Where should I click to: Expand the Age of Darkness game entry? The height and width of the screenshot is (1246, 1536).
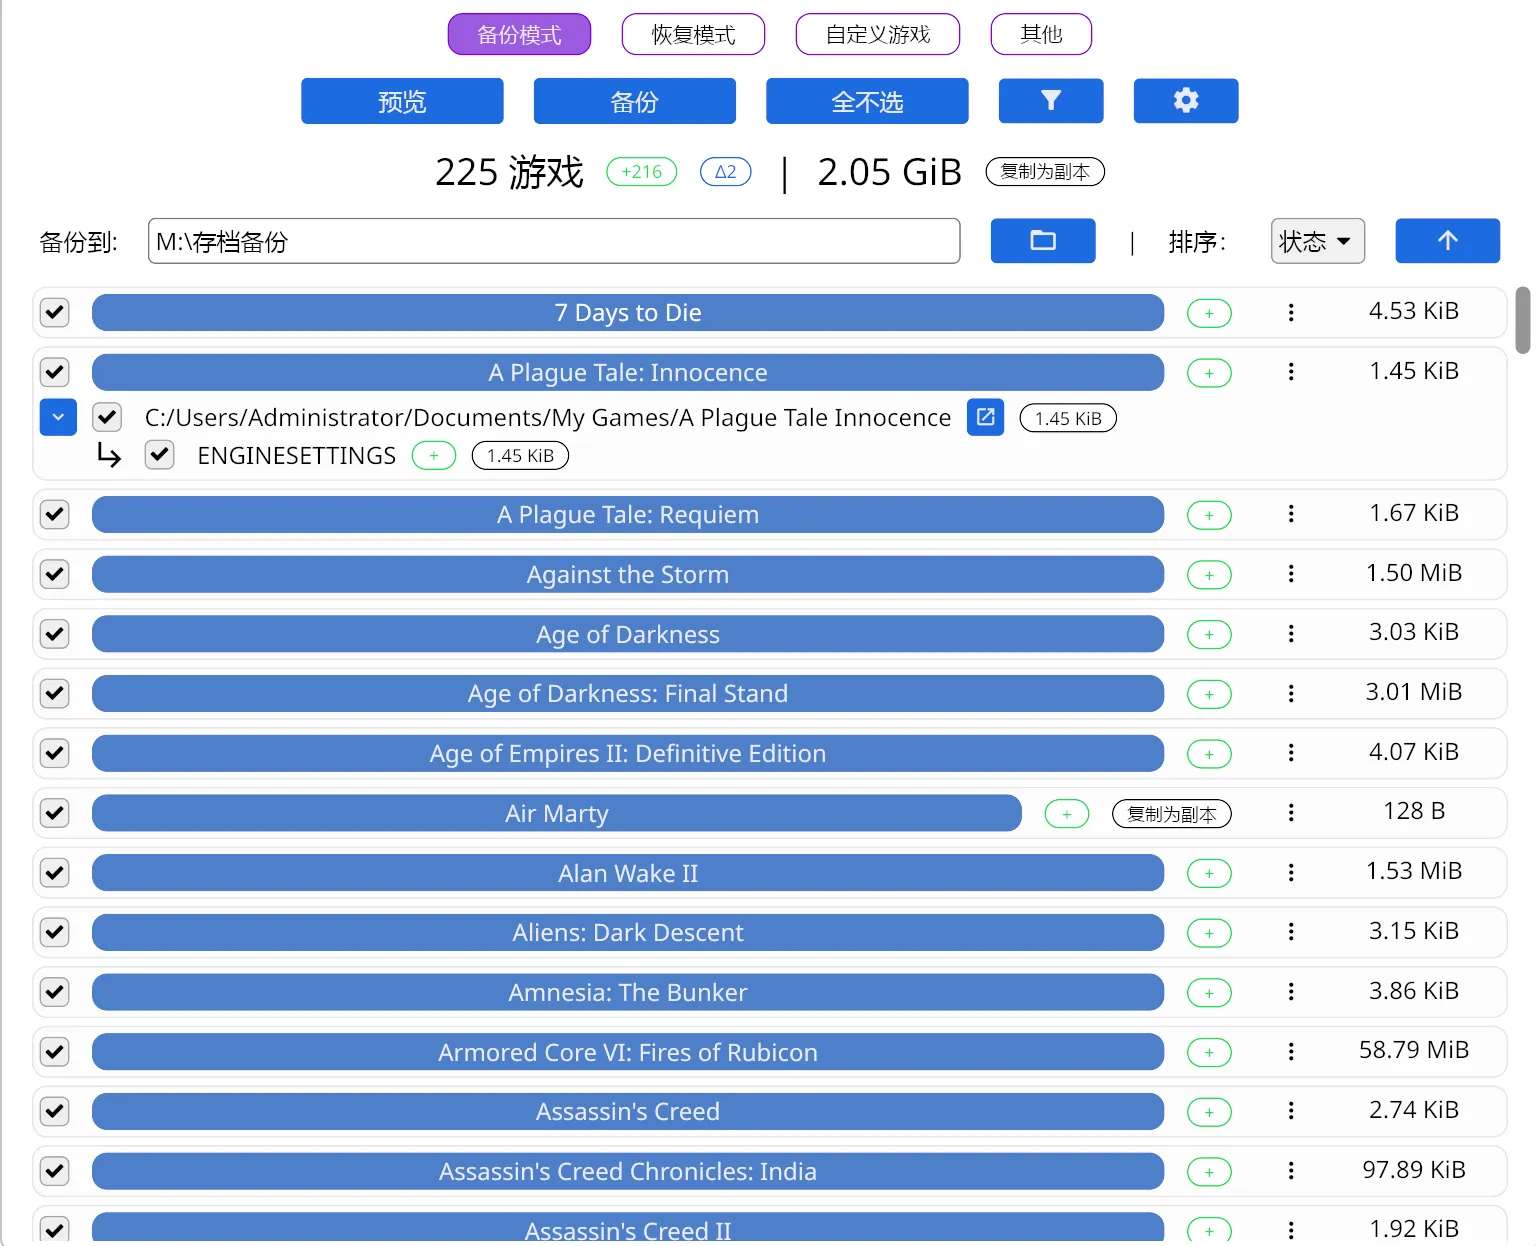point(627,635)
